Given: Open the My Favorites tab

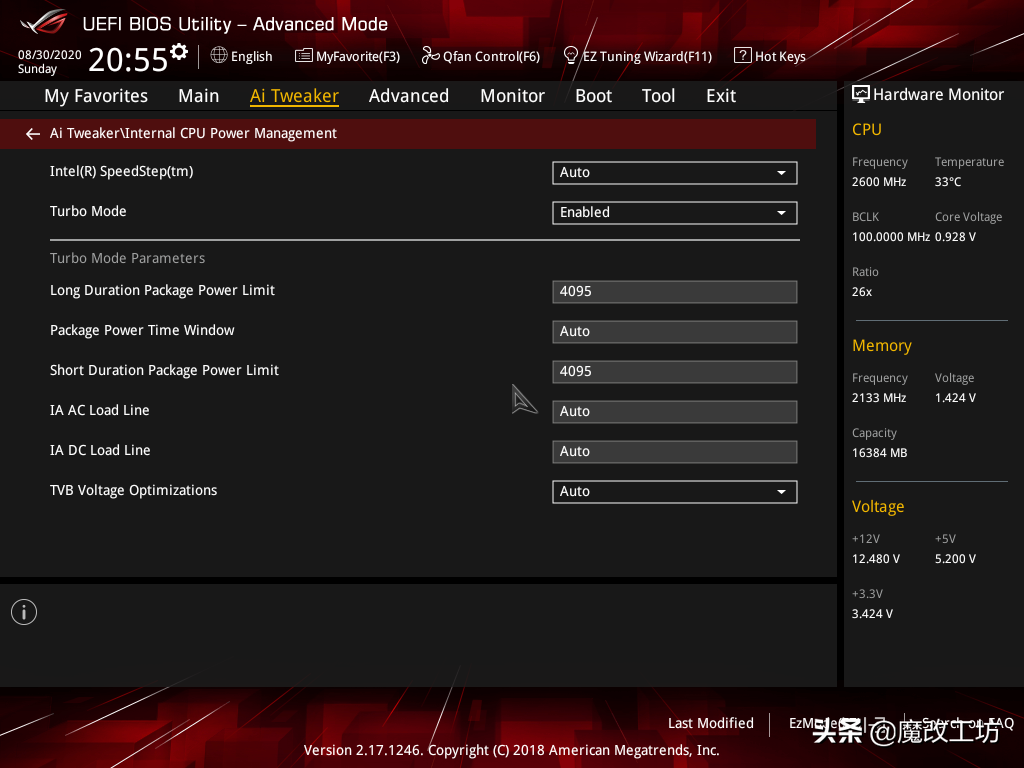Looking at the screenshot, I should point(96,96).
